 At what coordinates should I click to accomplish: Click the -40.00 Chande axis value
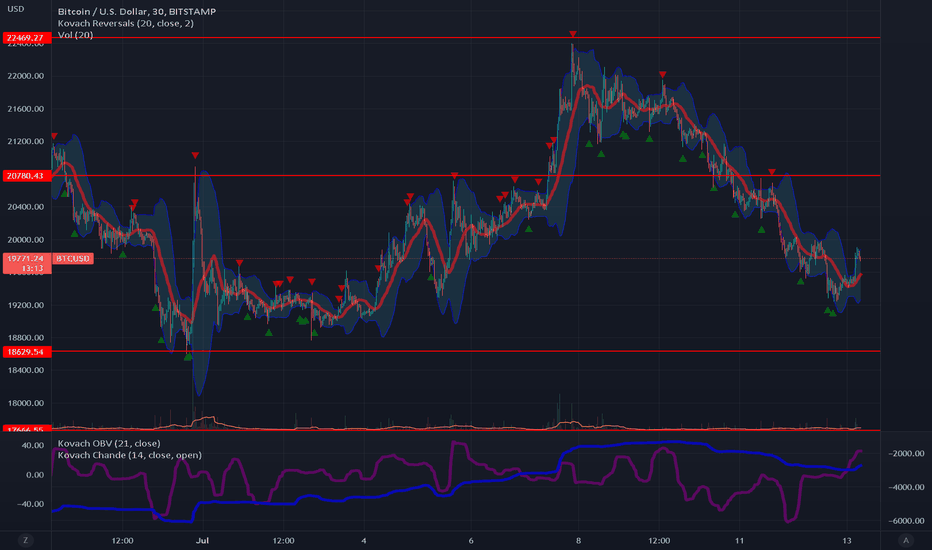(x=31, y=504)
